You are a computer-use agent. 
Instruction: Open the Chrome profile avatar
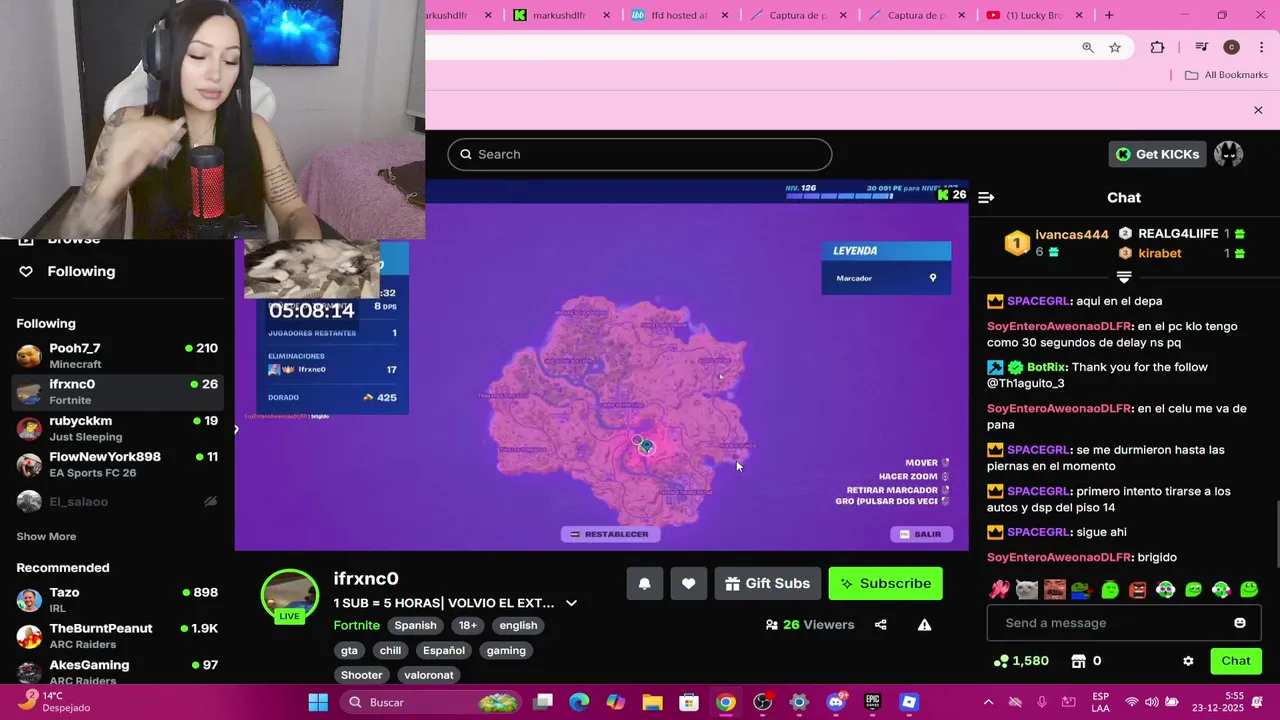1232,47
